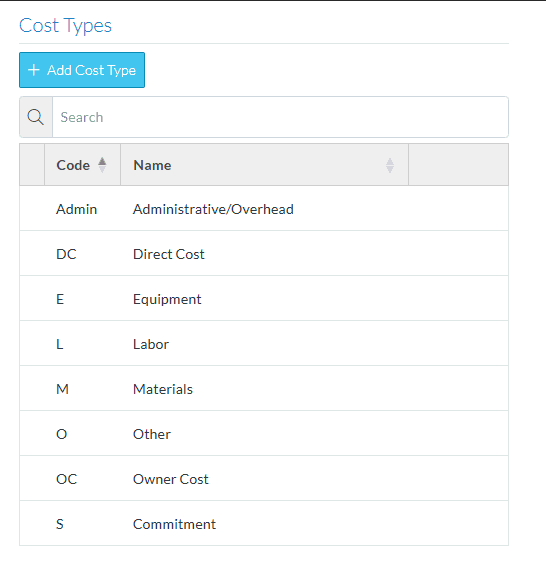Select the Administrative/Overhead row
This screenshot has width=546, height=584.
click(x=264, y=209)
